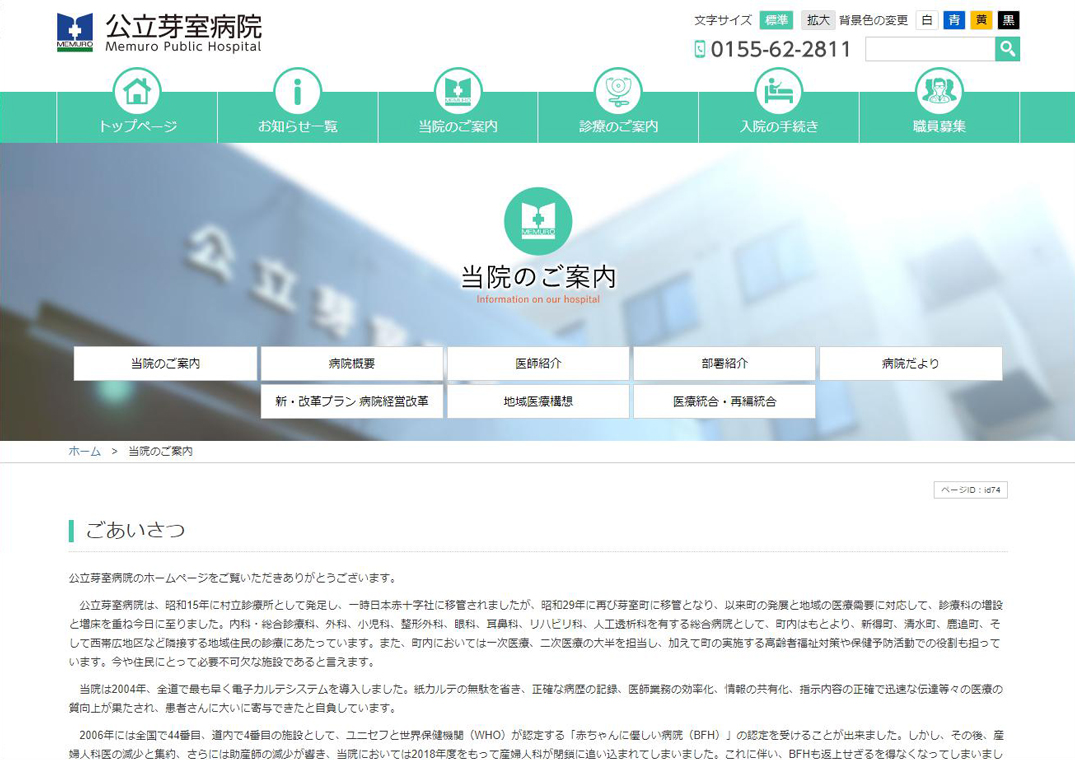Open the info icon for お知らせ一覧

(297, 92)
